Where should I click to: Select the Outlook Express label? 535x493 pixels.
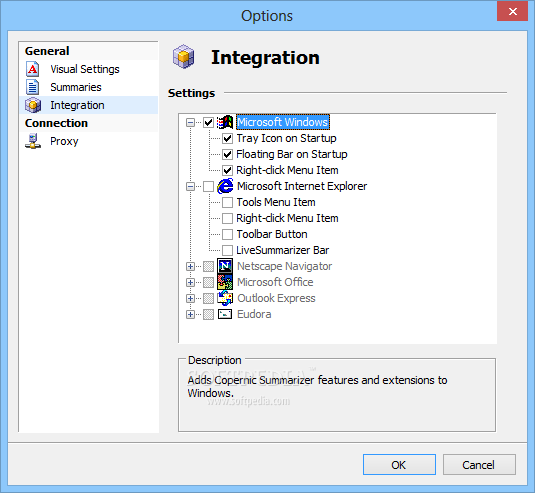point(276,298)
